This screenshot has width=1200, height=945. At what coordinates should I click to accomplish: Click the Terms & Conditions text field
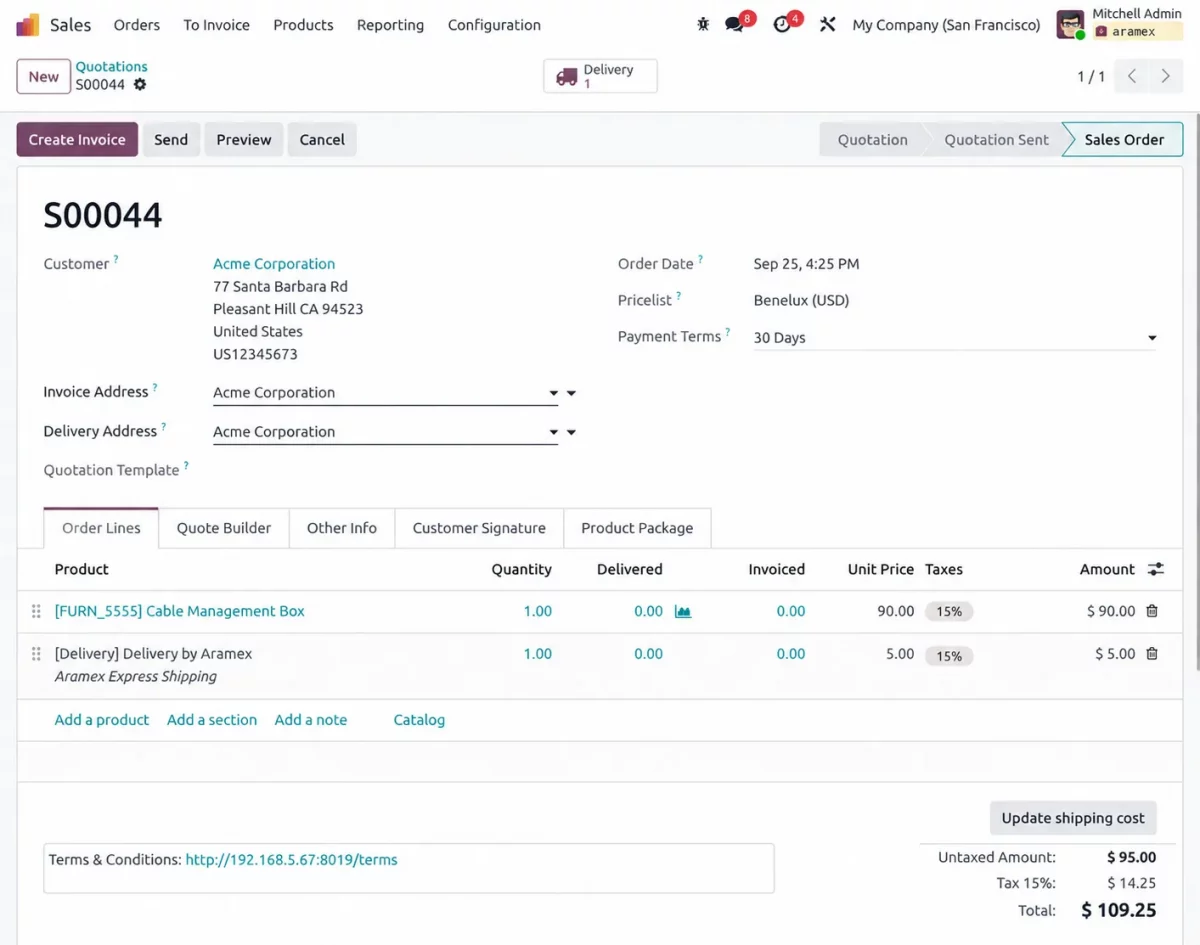click(x=409, y=868)
